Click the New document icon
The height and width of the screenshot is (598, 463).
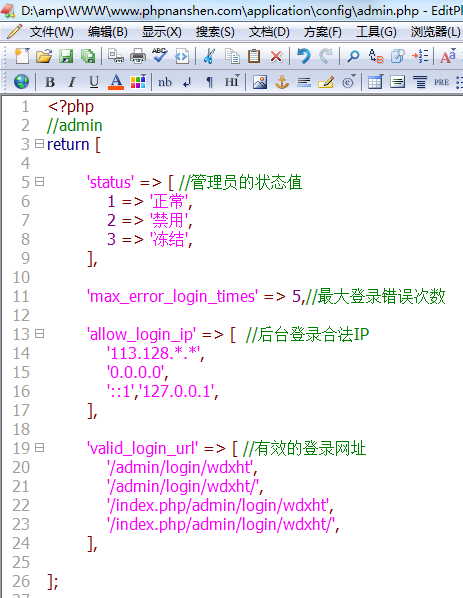pyautogui.click(x=22, y=56)
